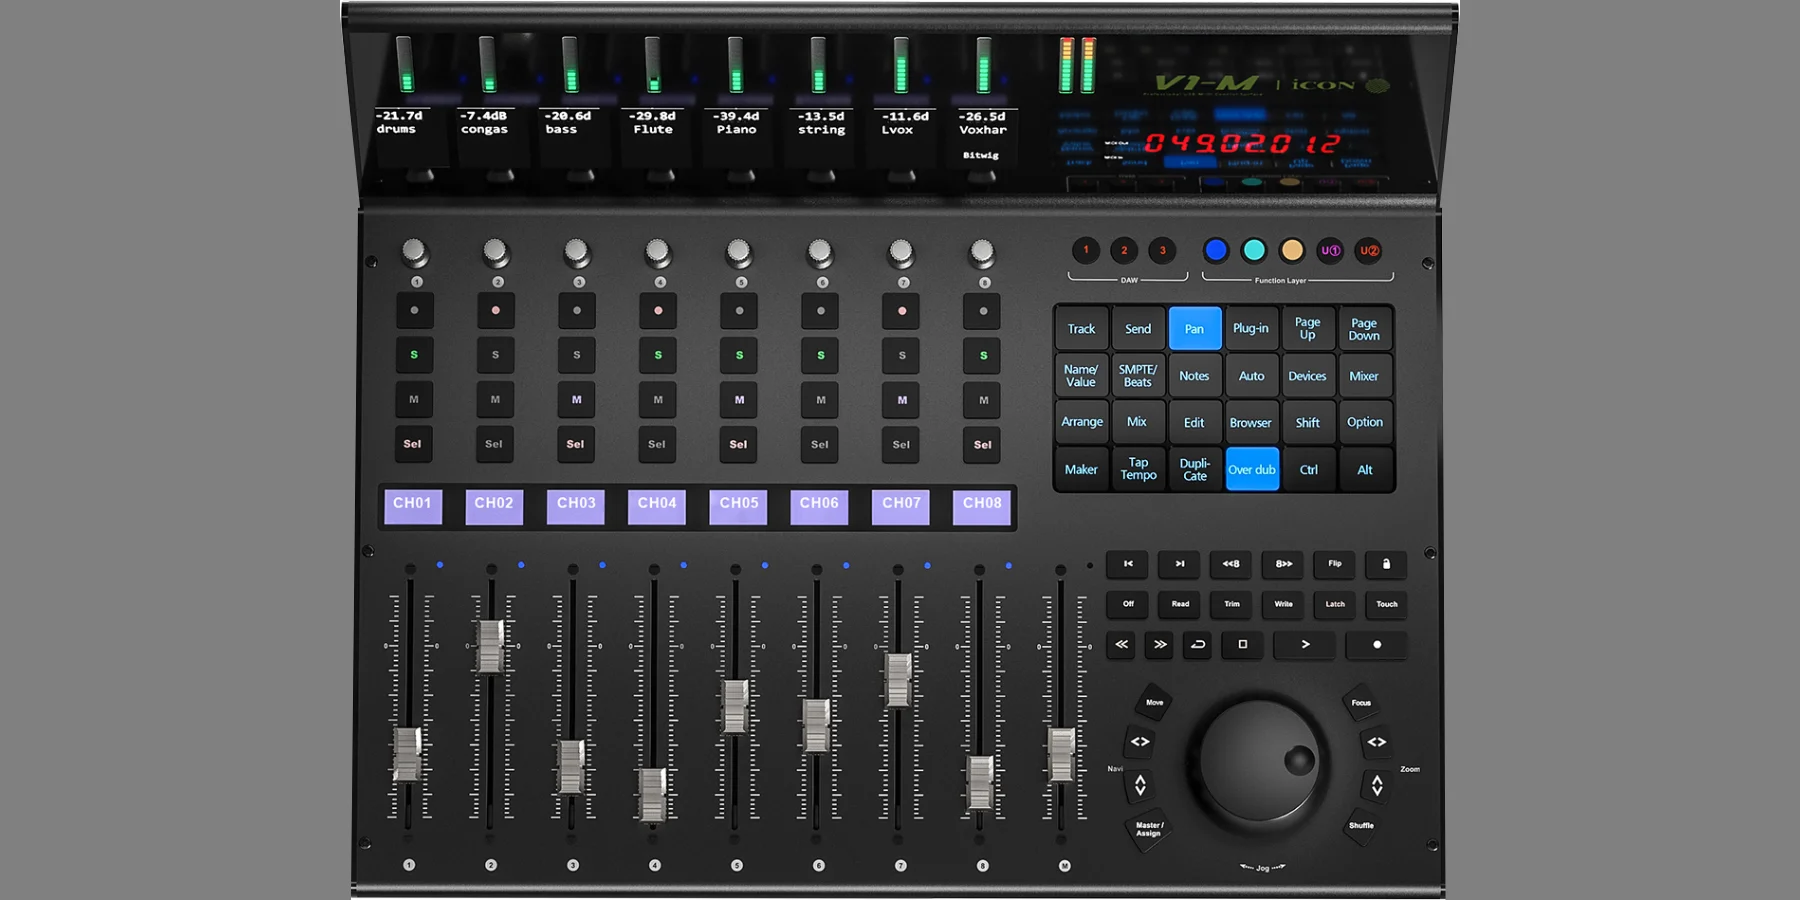
Task: Click the large jog wheel
Action: tap(1258, 767)
